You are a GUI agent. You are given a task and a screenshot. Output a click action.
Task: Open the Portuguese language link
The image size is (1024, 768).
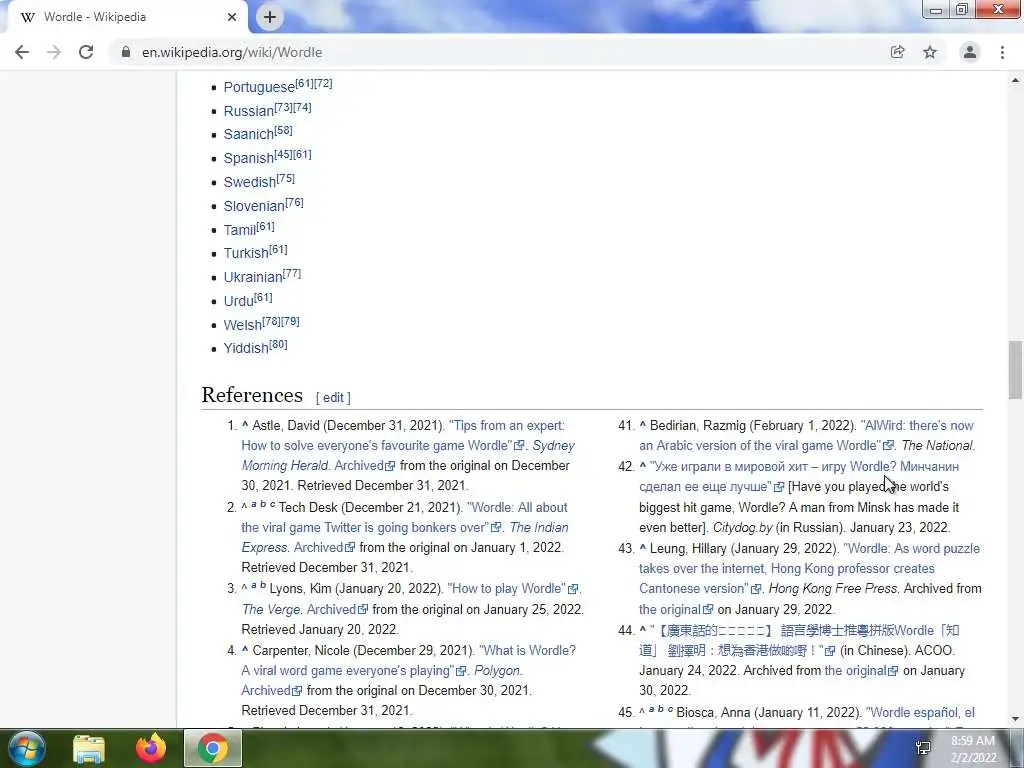tap(259, 87)
